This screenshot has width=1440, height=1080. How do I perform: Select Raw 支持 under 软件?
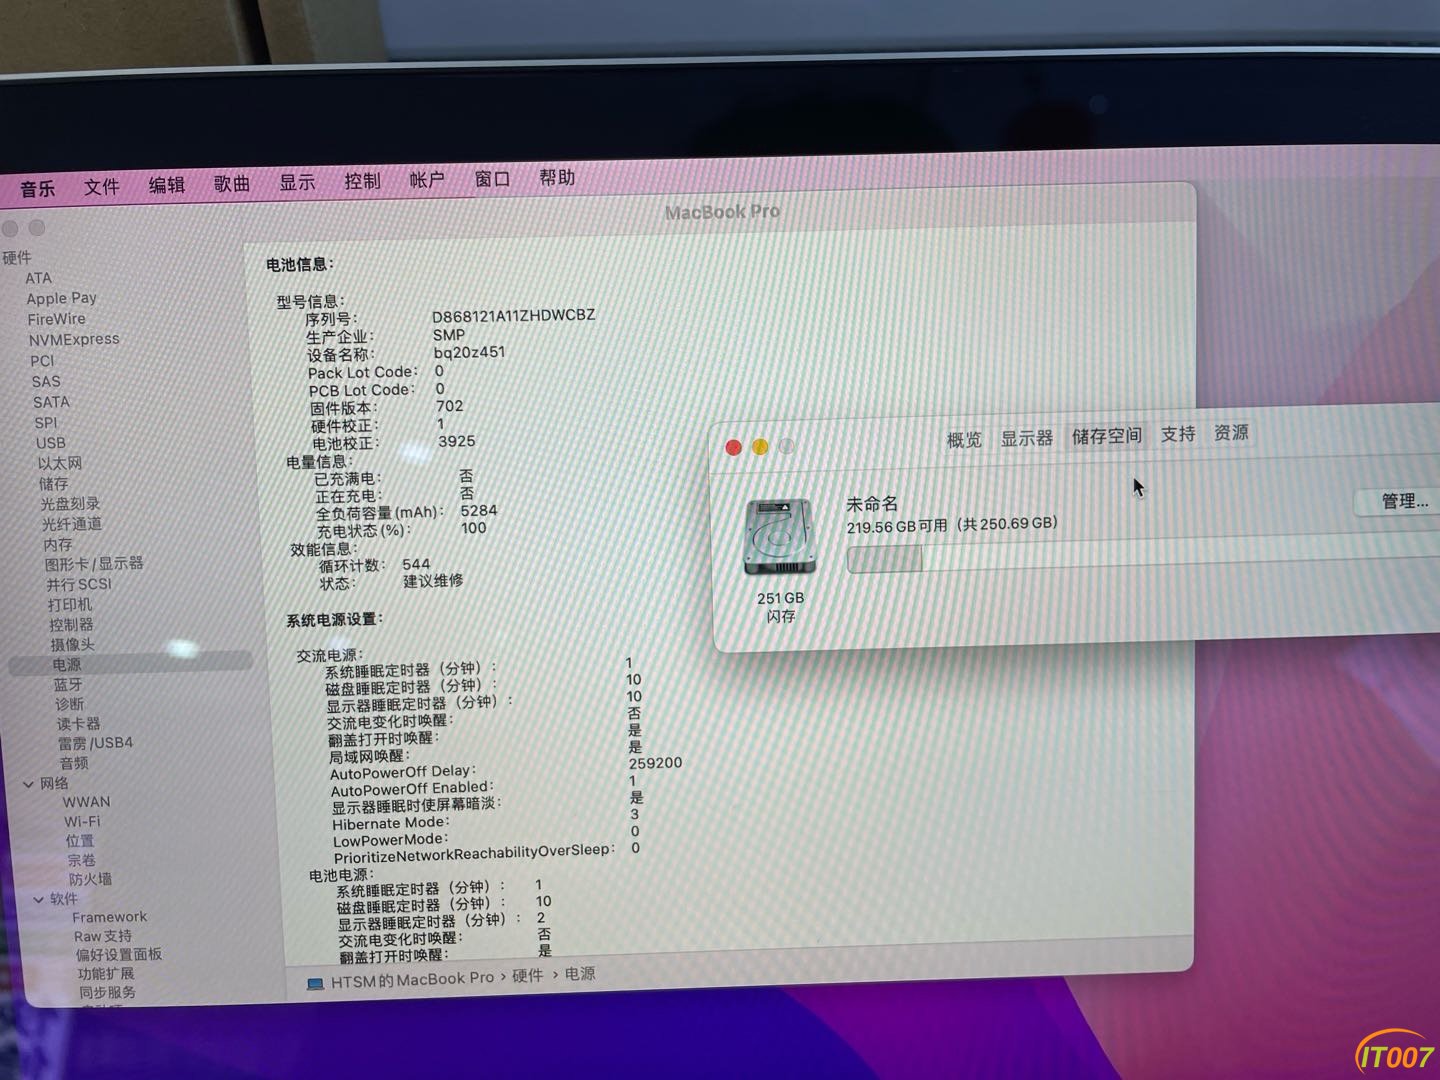pyautogui.click(x=103, y=936)
